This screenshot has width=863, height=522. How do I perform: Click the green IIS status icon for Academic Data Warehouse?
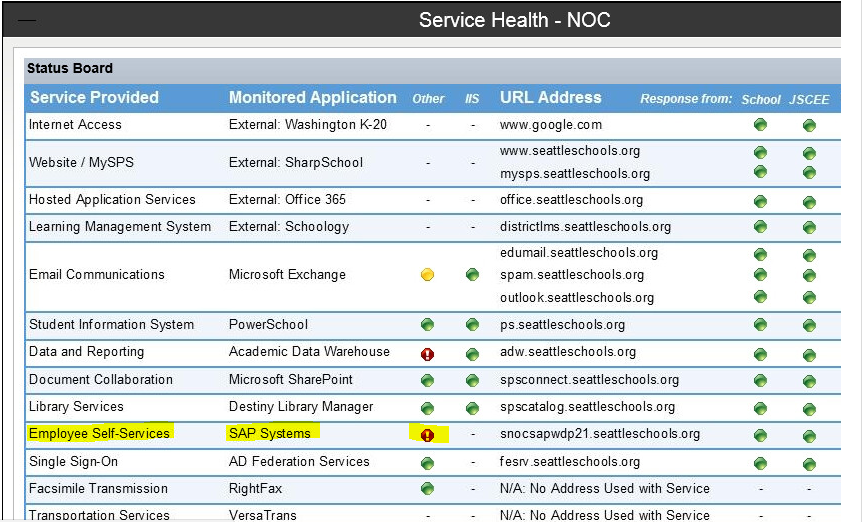pos(472,354)
